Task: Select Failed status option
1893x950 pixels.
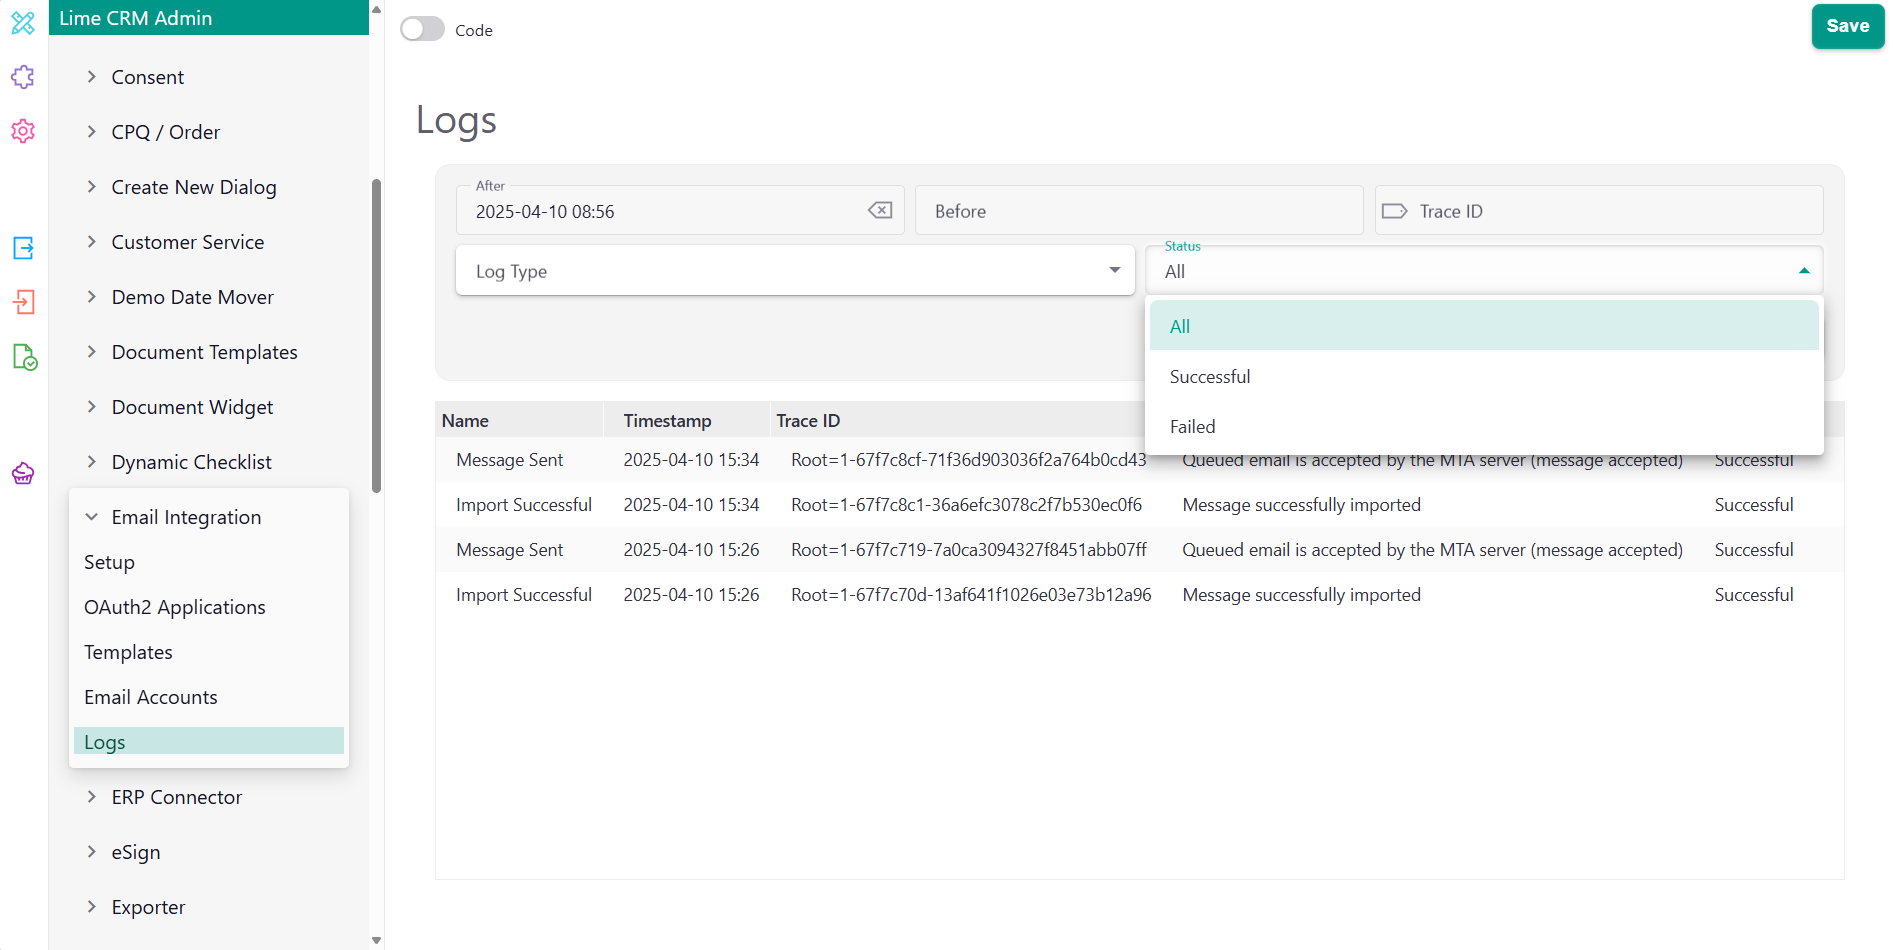Action: (1484, 427)
